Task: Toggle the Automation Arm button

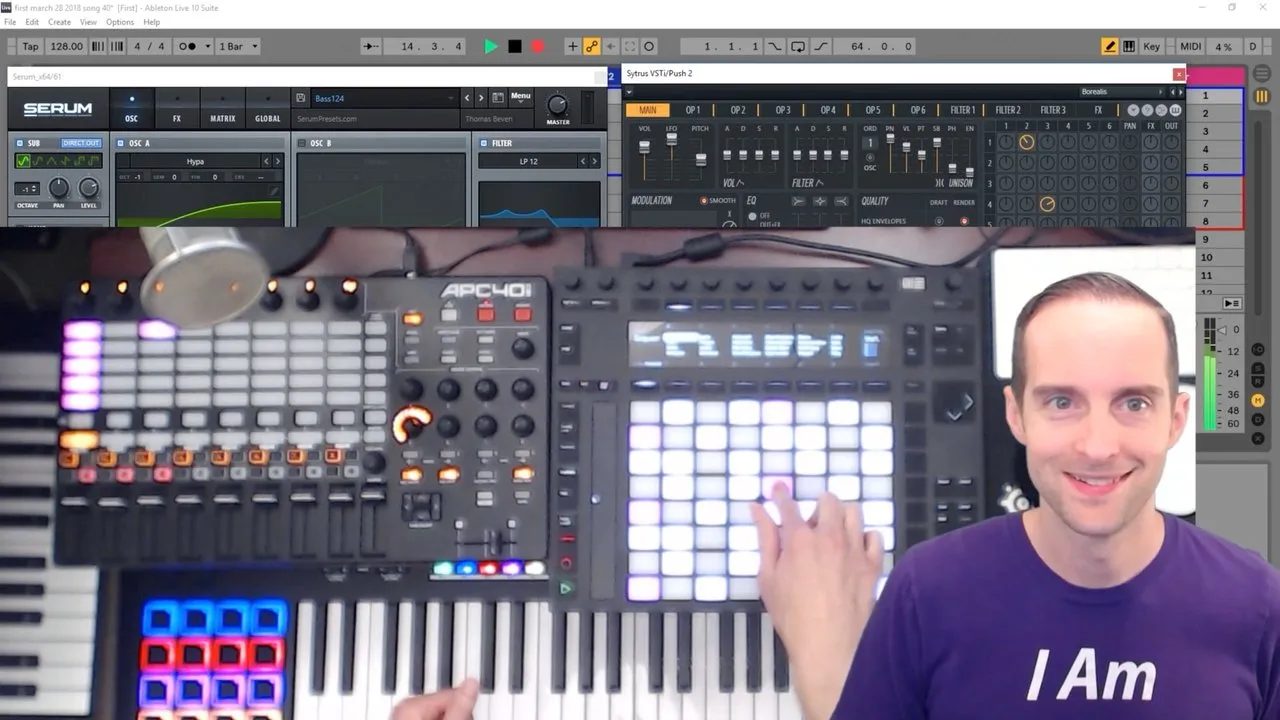Action: (592, 46)
